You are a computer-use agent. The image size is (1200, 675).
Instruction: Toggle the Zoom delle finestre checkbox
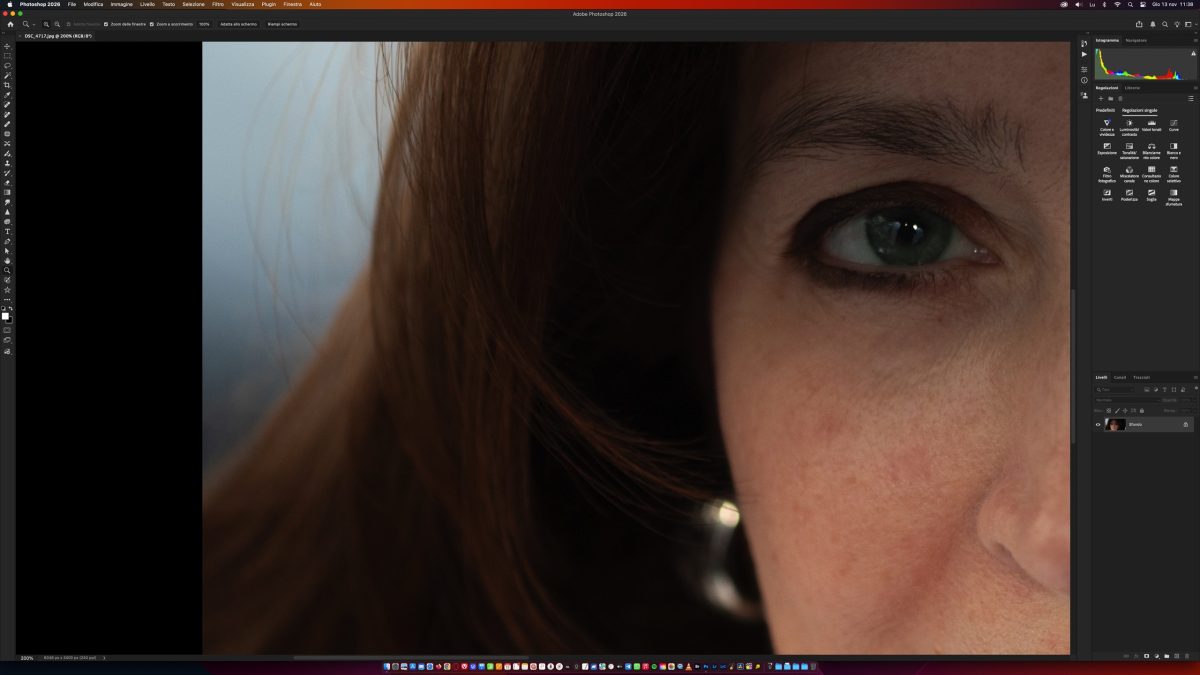click(106, 23)
